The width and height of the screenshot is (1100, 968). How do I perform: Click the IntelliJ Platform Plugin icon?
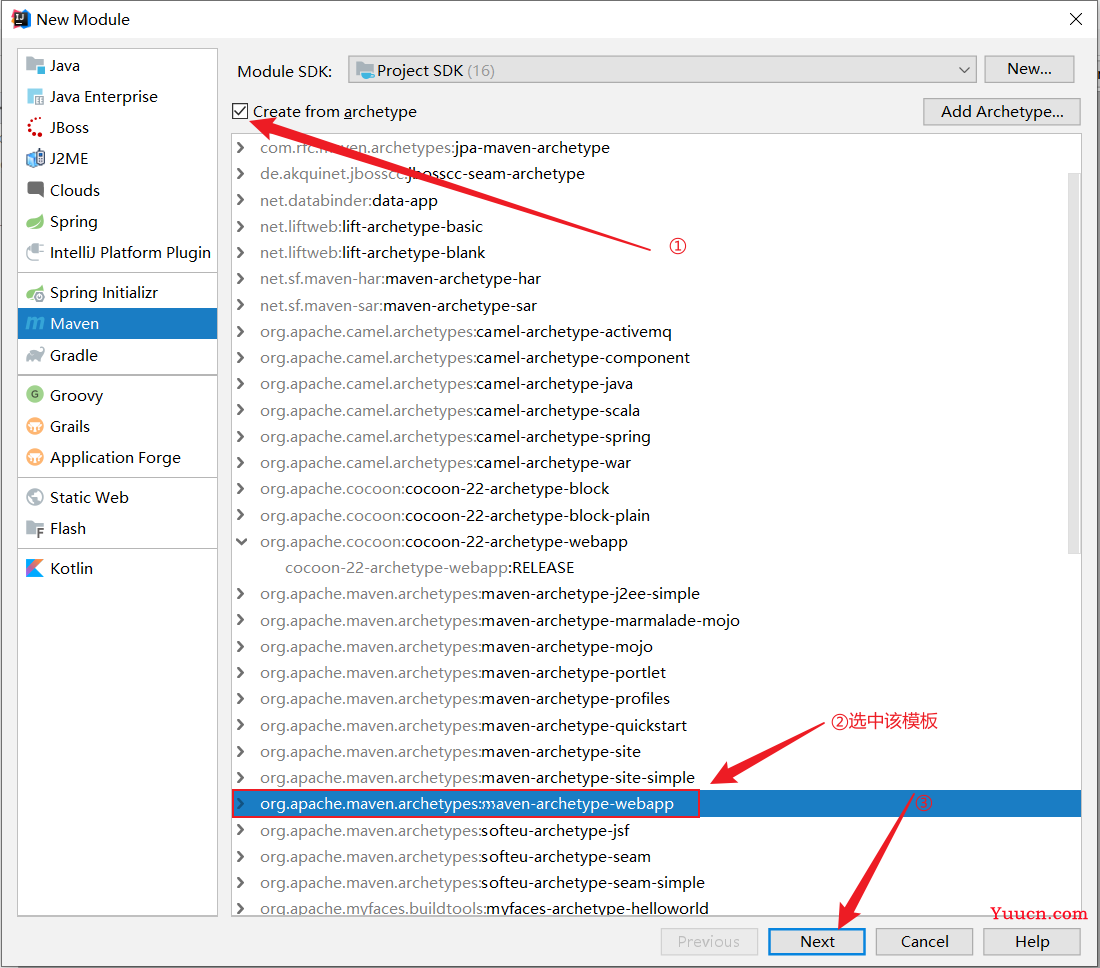tap(35, 252)
